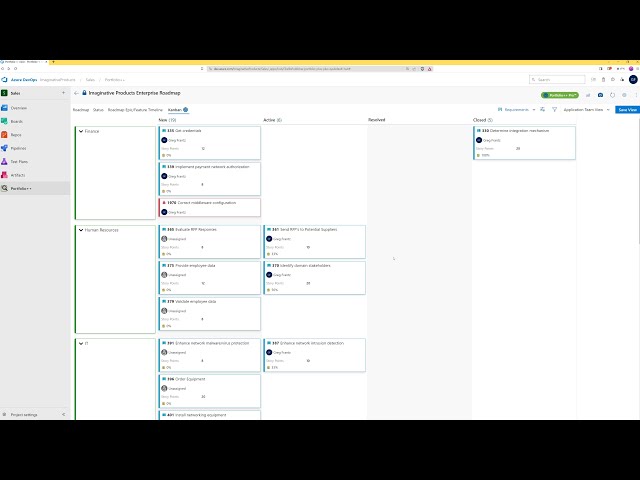Screen dimensions: 640x480
Task: Open card Validate employee data
Action: tap(210, 313)
